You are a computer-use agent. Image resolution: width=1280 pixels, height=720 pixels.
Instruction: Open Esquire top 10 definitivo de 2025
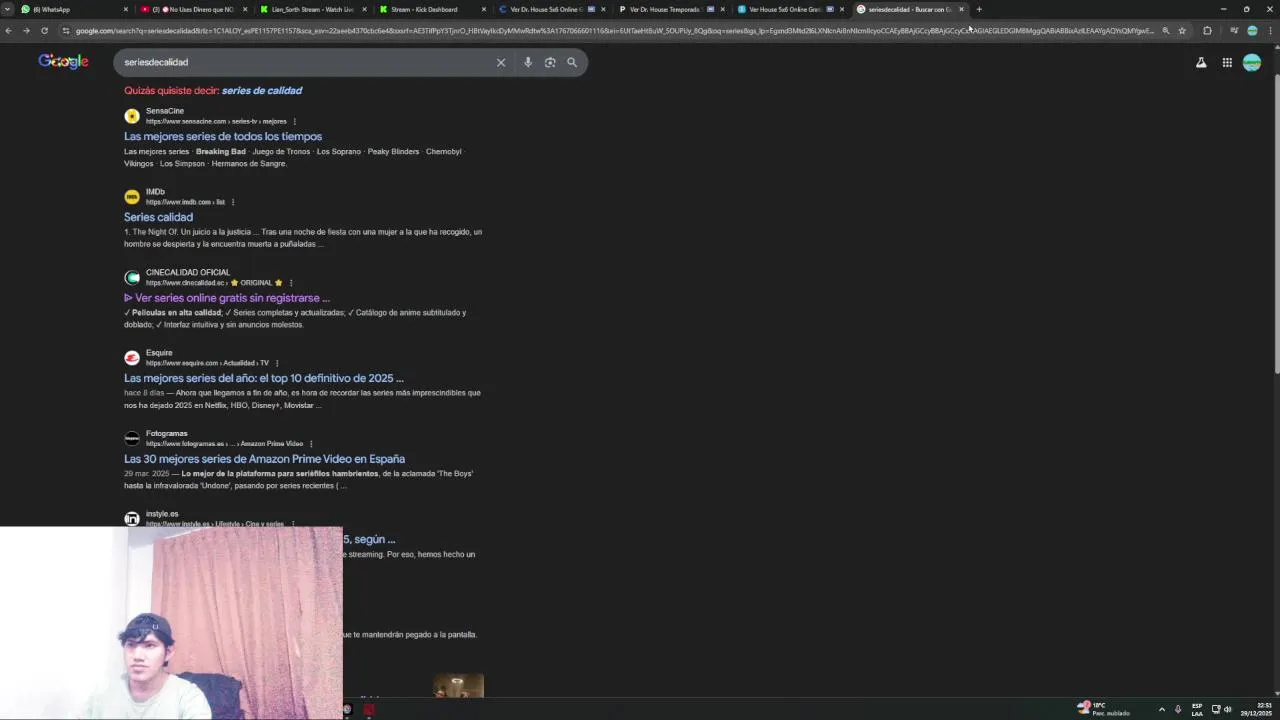pos(264,378)
